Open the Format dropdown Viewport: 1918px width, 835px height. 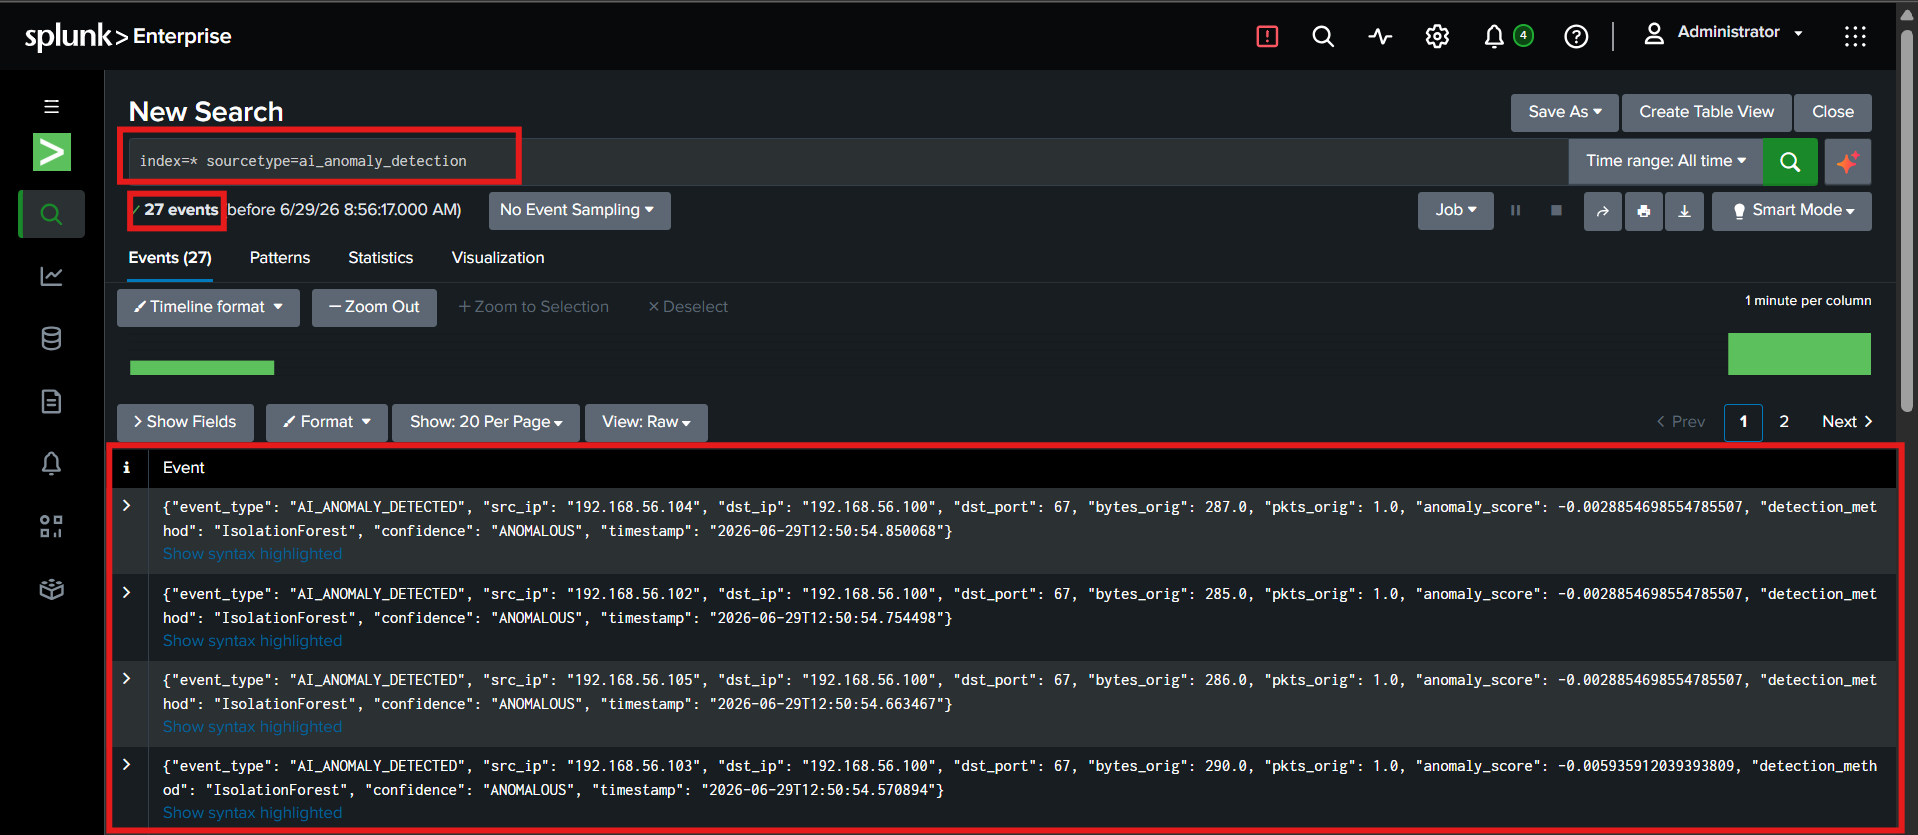coord(326,422)
